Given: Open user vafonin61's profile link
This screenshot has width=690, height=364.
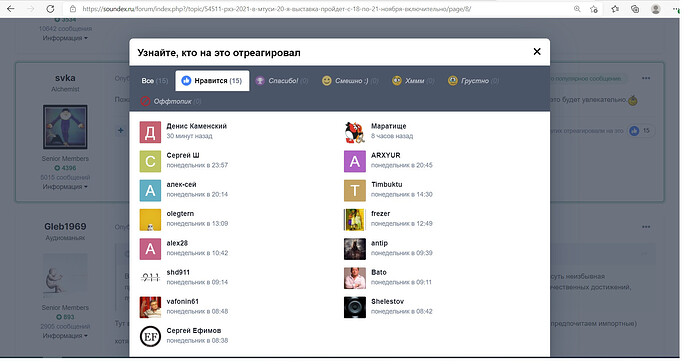Looking at the screenshot, I should click(183, 301).
